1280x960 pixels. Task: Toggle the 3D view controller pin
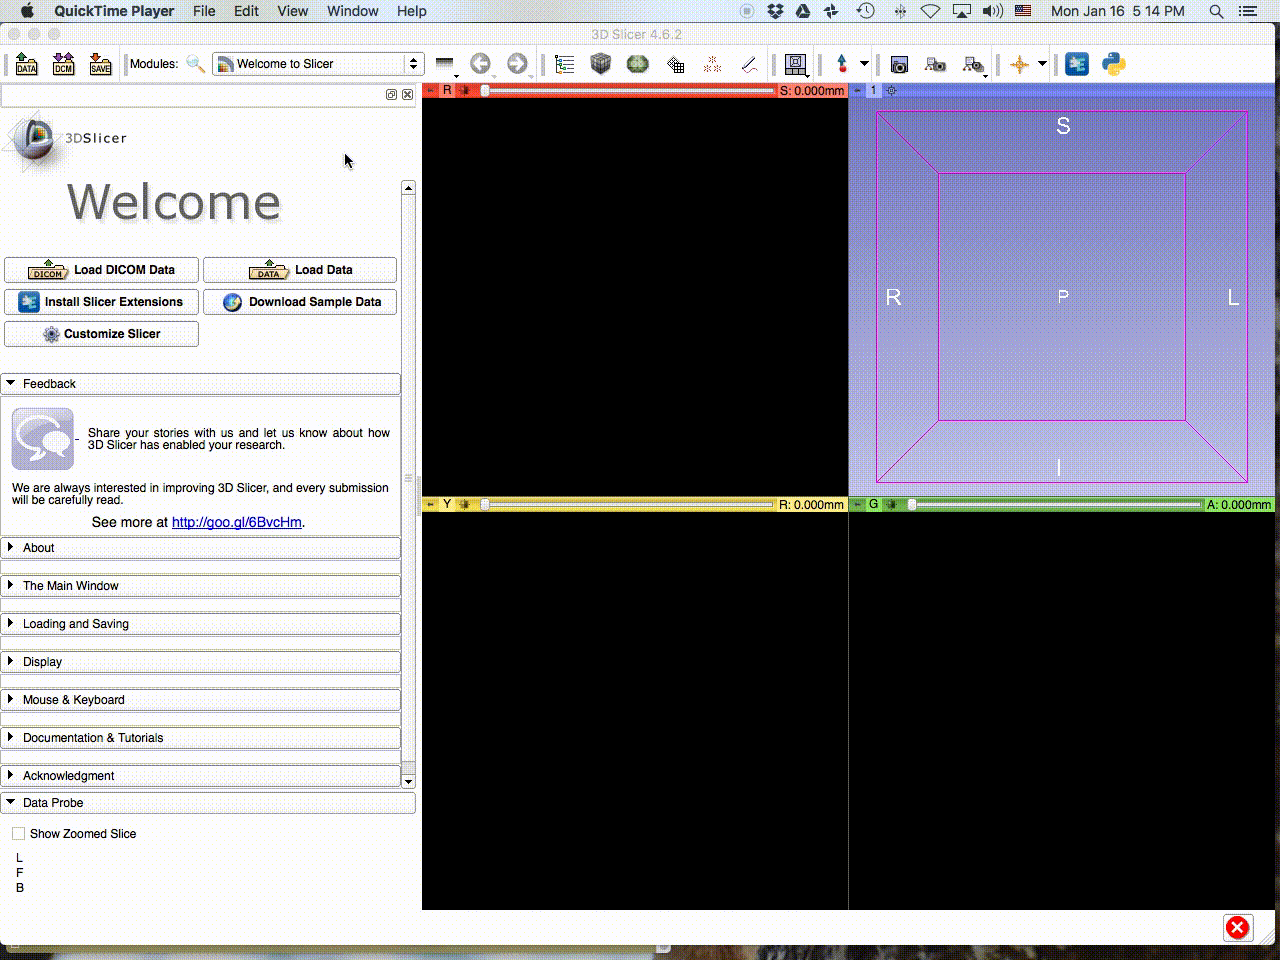(x=857, y=90)
